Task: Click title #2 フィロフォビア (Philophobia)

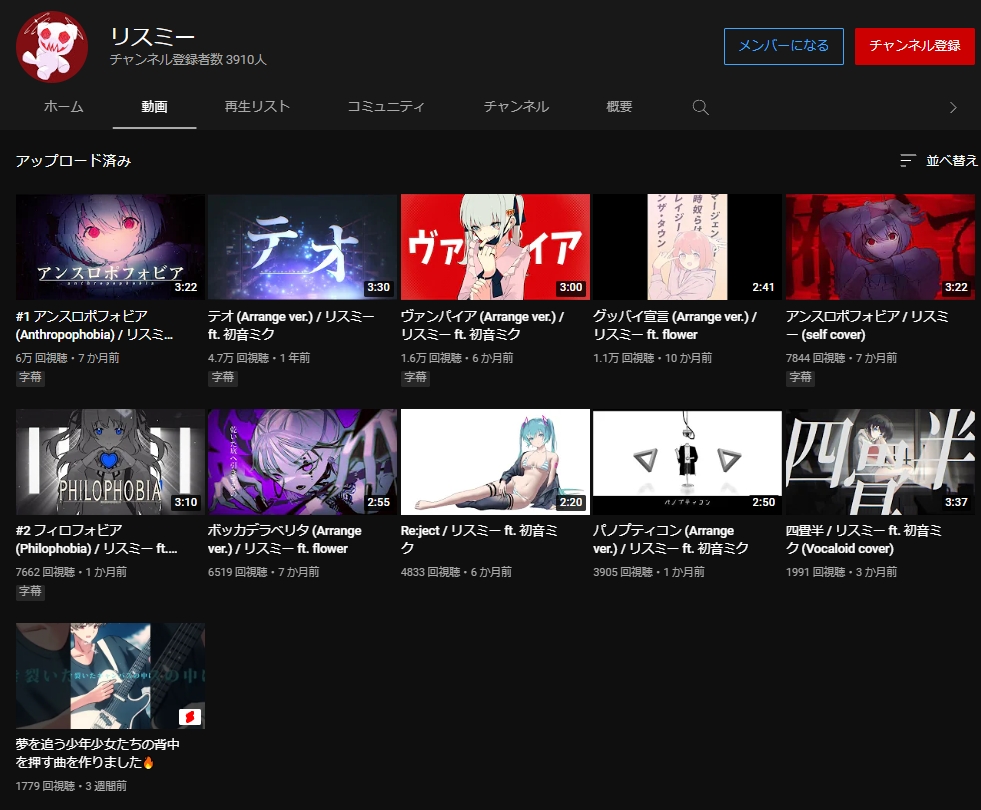Action: (96, 539)
